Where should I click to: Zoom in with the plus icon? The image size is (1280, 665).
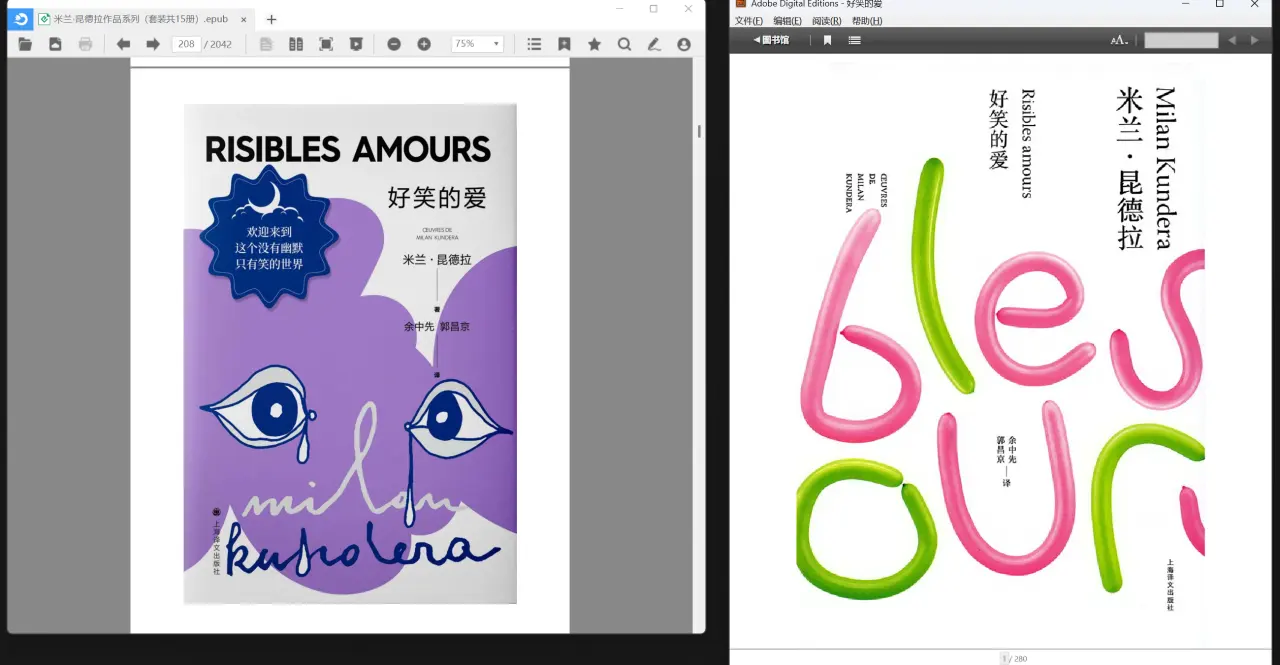[424, 44]
